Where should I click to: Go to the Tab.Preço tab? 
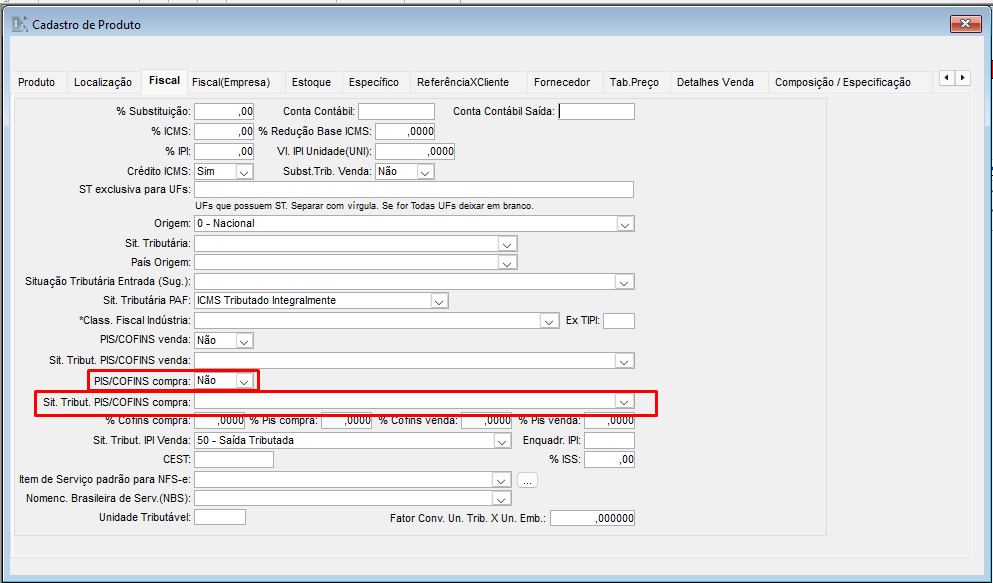[634, 82]
